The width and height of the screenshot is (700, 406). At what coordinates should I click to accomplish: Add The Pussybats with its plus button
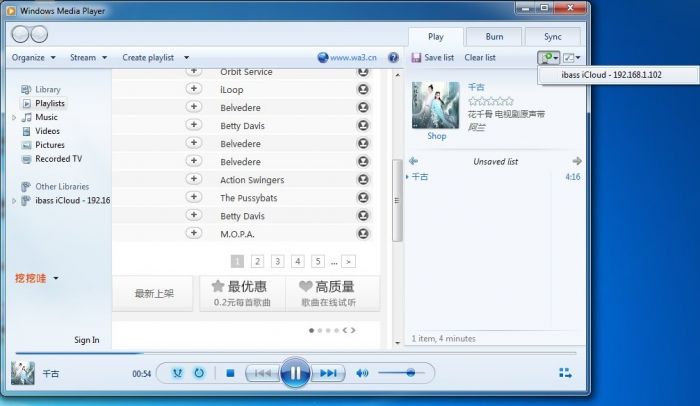click(x=194, y=197)
